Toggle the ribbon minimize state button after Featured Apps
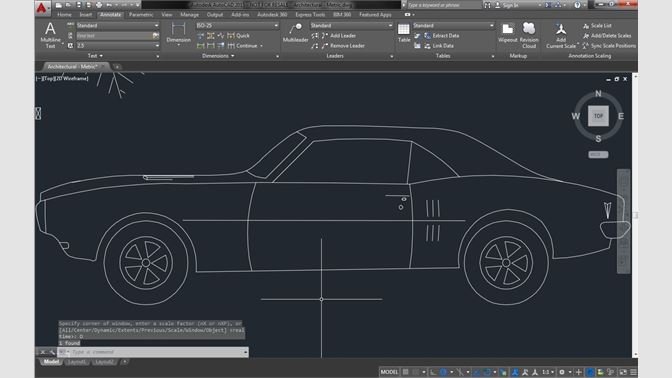672x378 pixels. 408,15
